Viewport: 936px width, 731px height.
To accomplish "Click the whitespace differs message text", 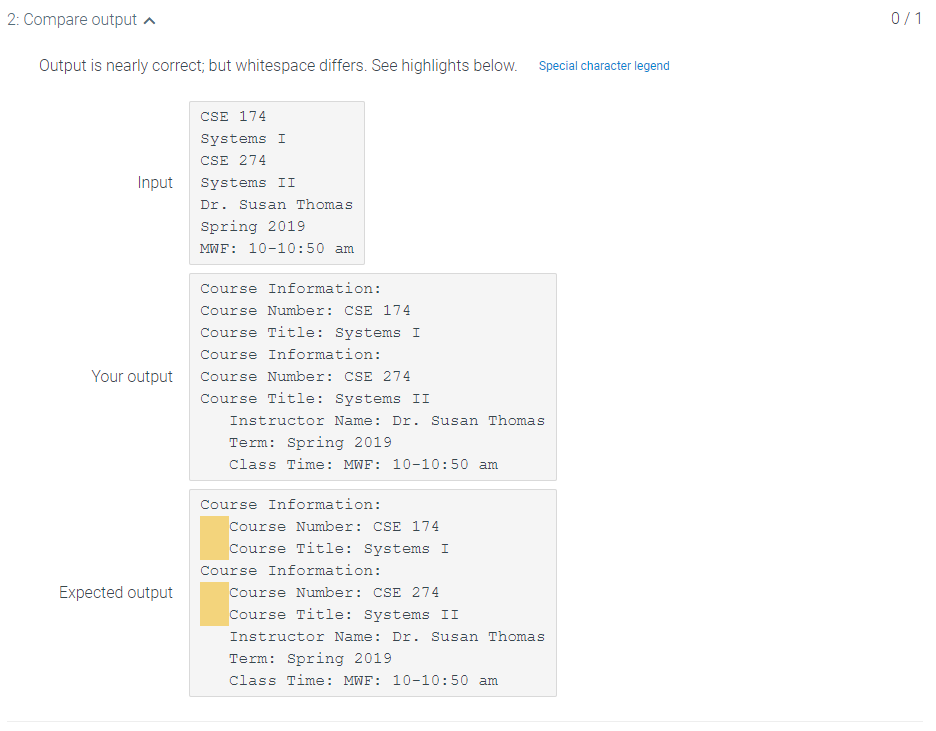I will tap(277, 65).
